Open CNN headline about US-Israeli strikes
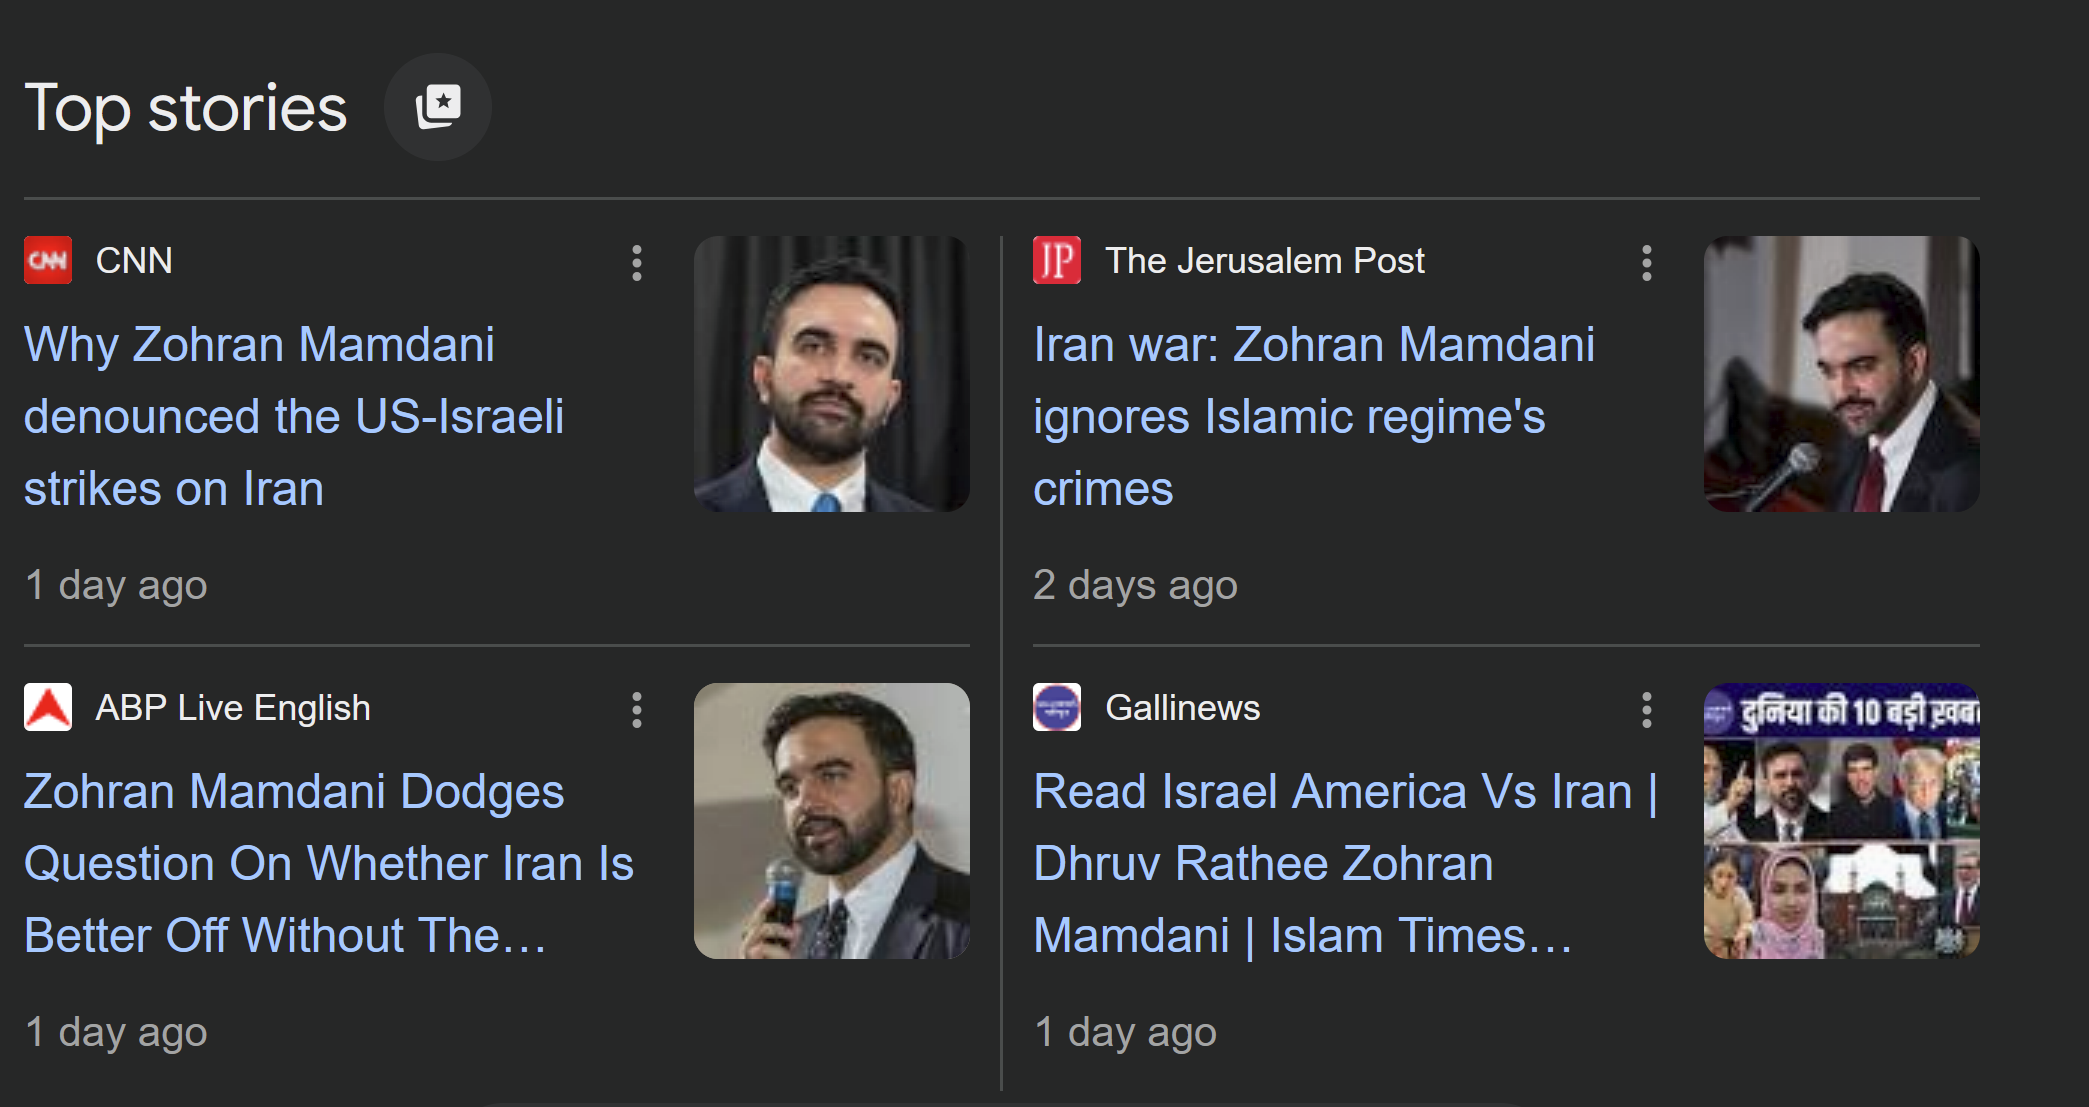 tap(294, 416)
